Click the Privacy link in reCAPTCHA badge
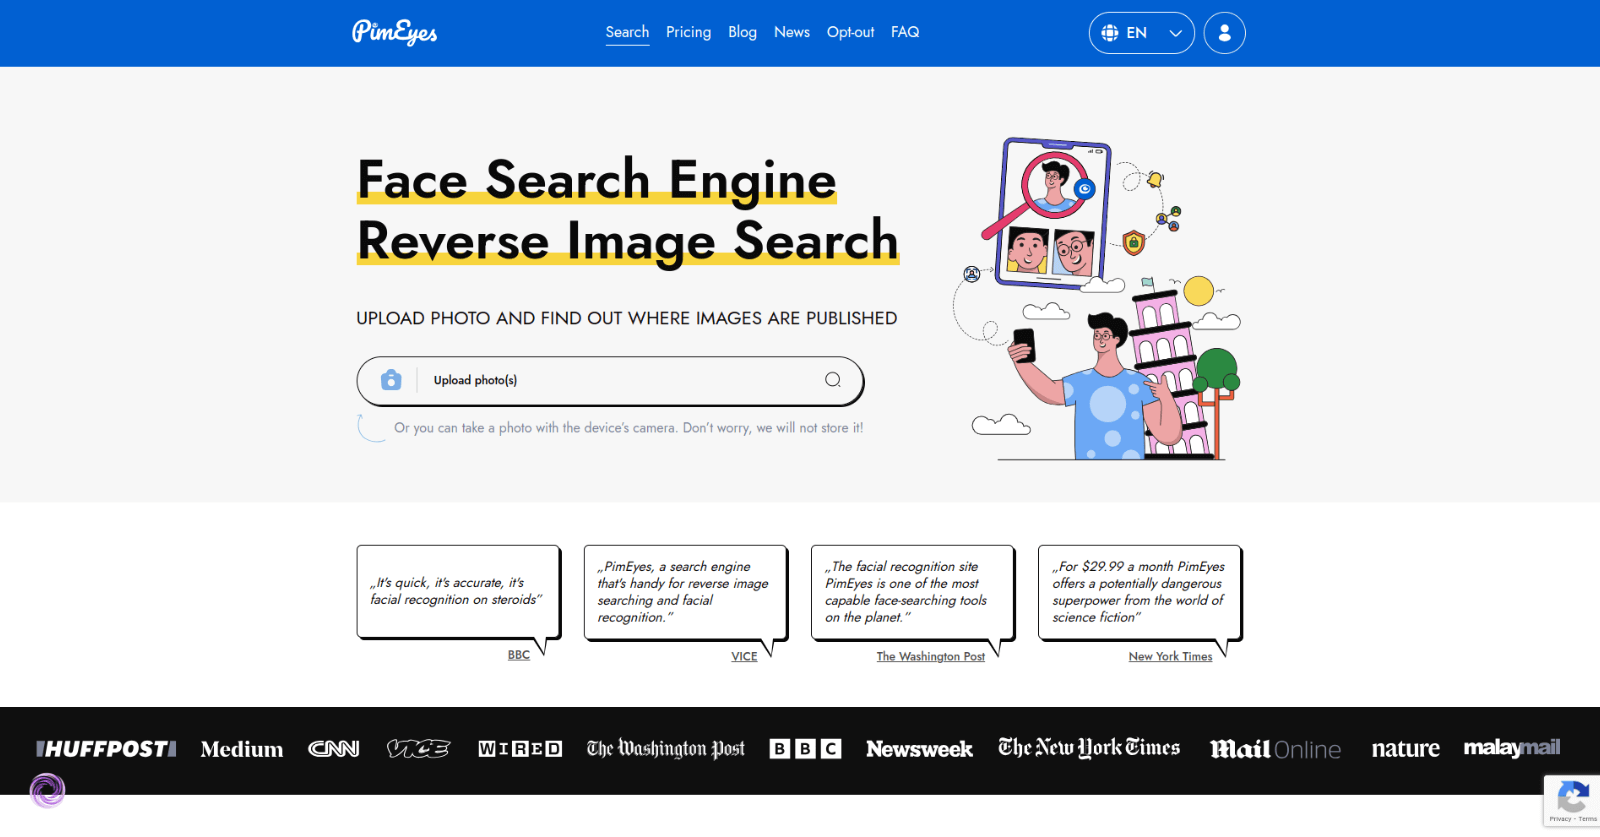The width and height of the screenshot is (1600, 837). pos(1559,819)
